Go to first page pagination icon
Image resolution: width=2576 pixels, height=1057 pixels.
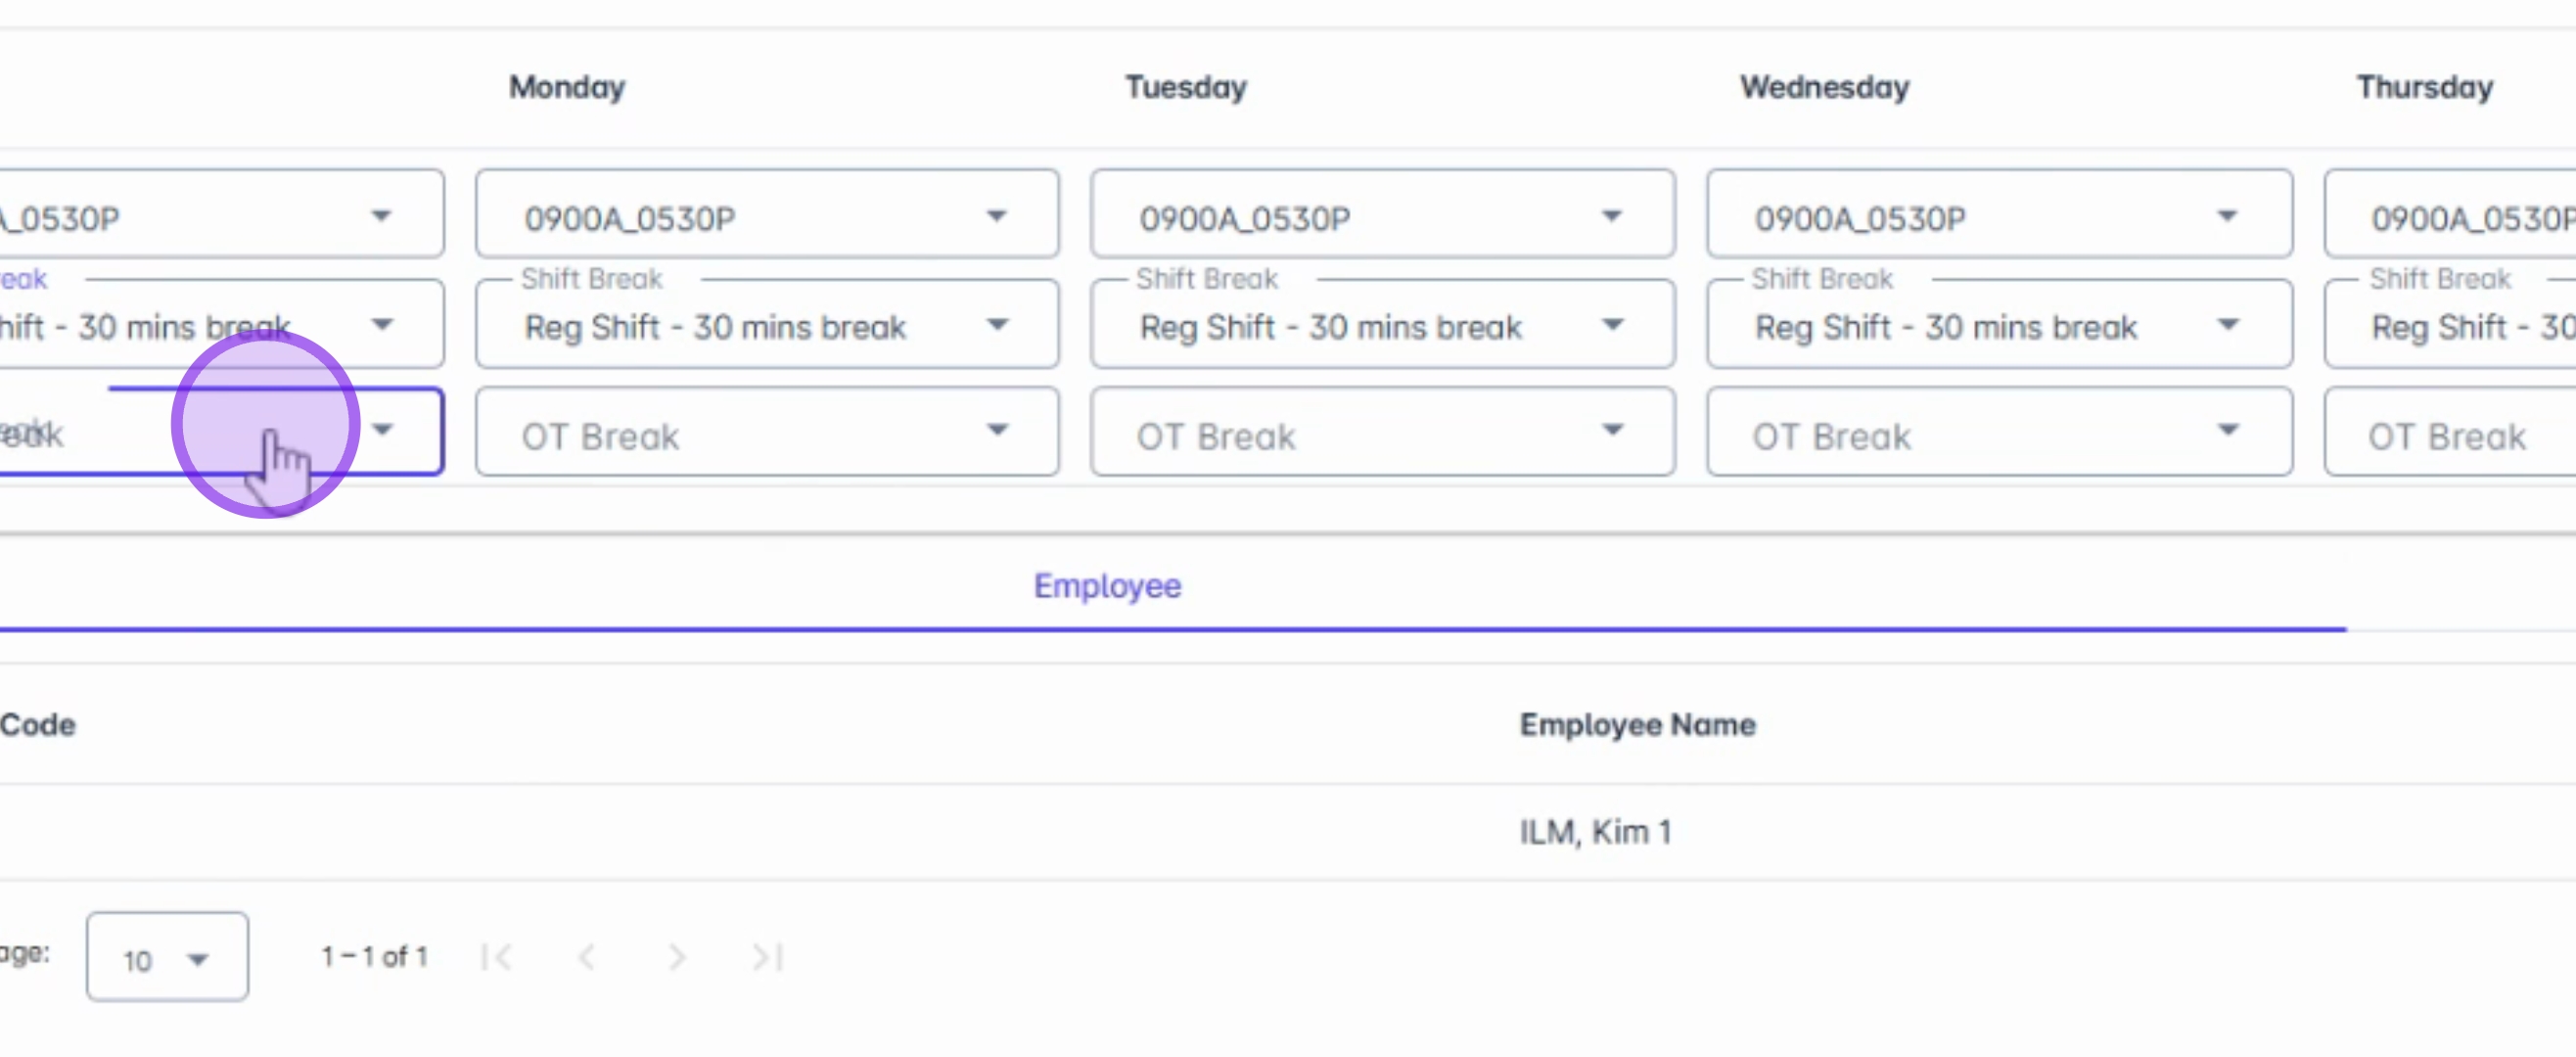pyautogui.click(x=497, y=957)
